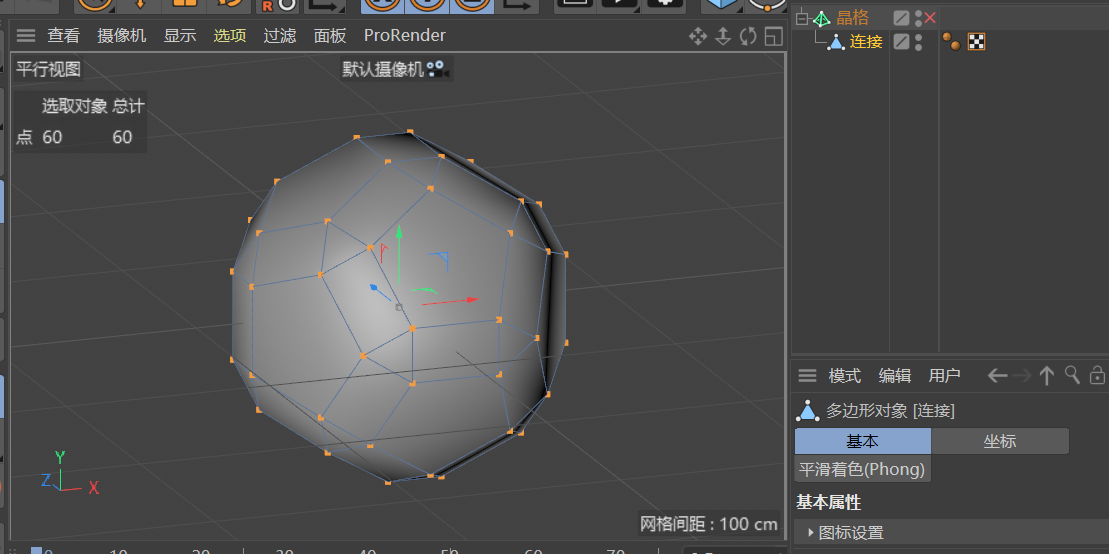Switch to the 坐标 tab
The height and width of the screenshot is (554, 1109).
(x=1000, y=442)
